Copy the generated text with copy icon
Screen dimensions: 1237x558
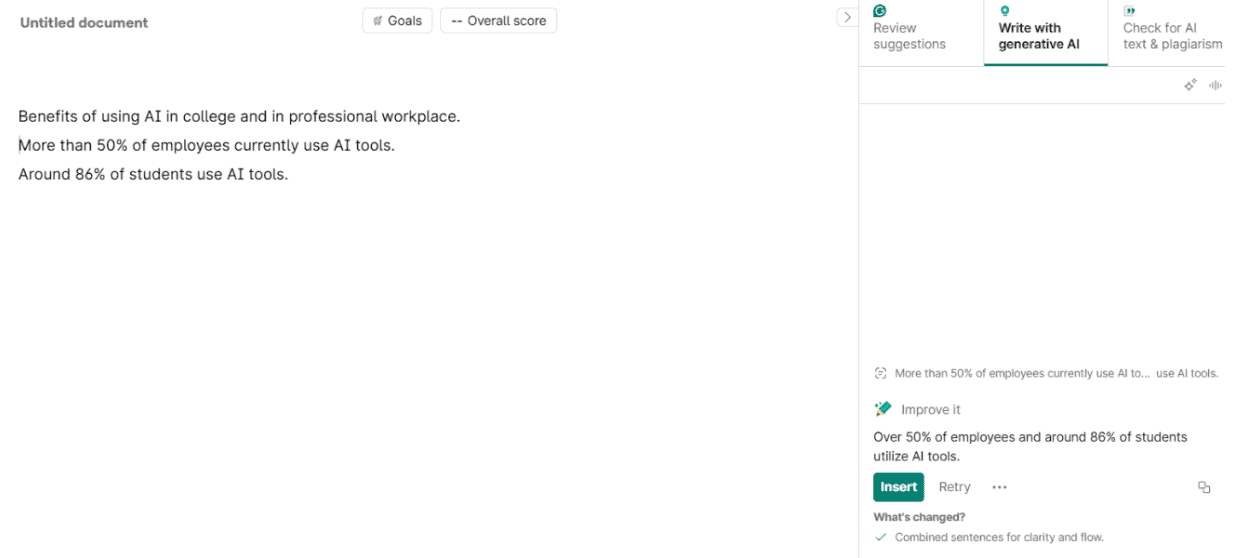tap(1204, 487)
